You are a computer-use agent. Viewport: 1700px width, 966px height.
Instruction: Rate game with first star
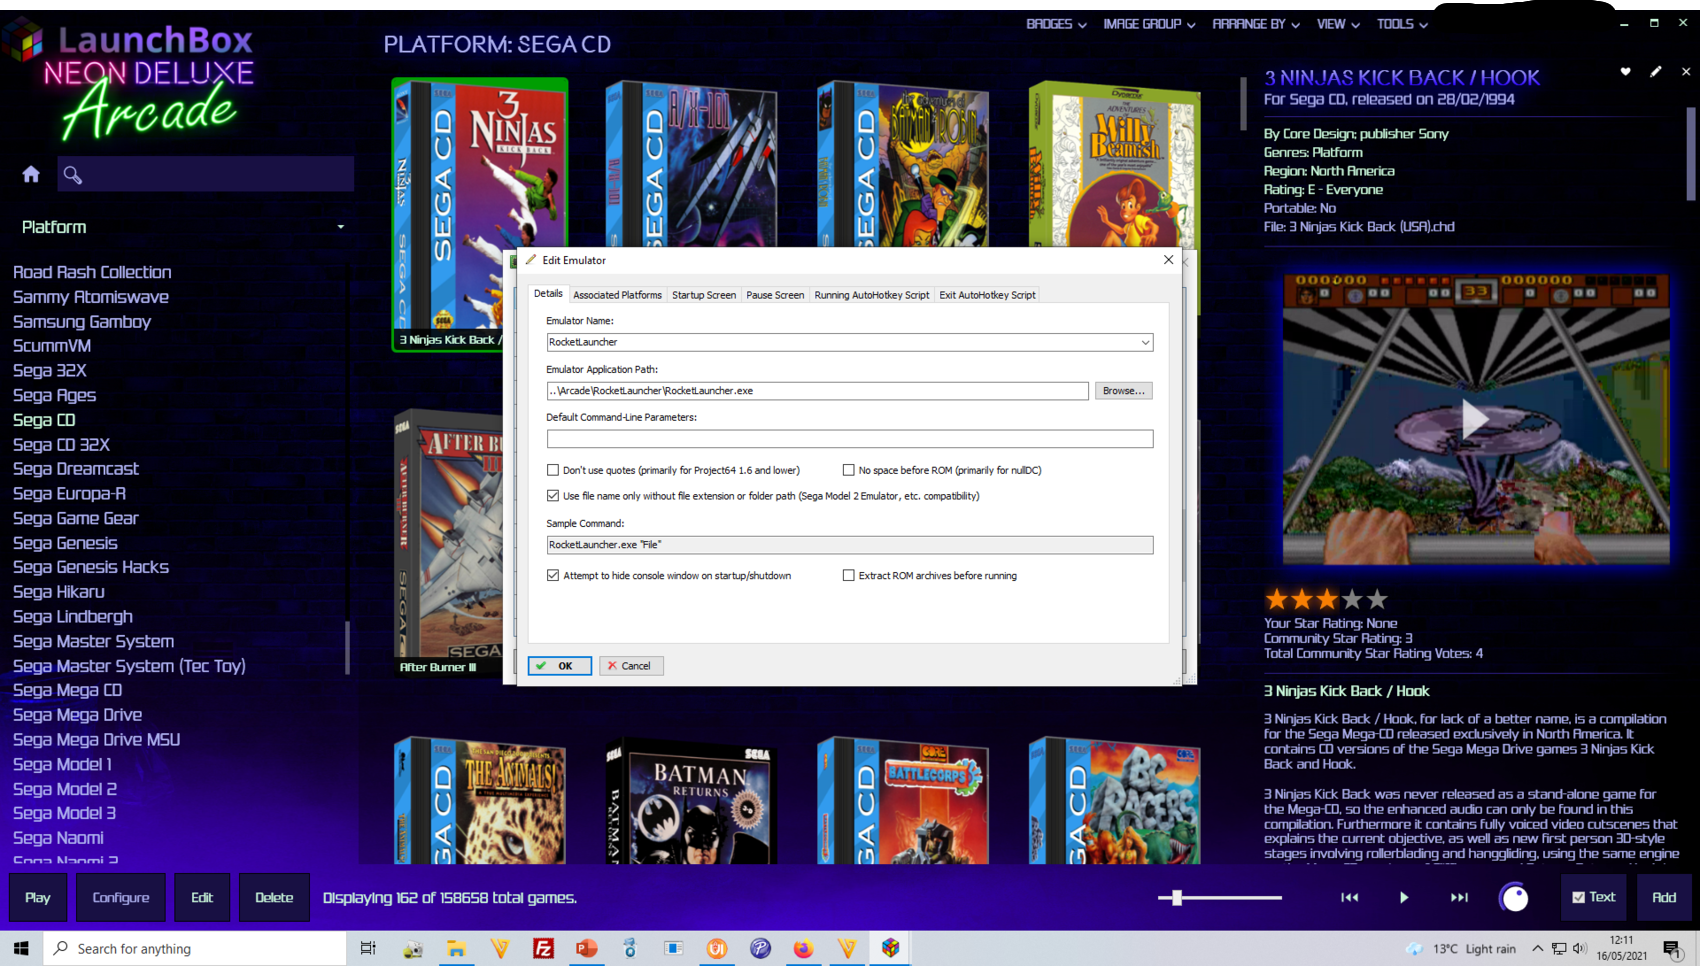[x=1276, y=599]
